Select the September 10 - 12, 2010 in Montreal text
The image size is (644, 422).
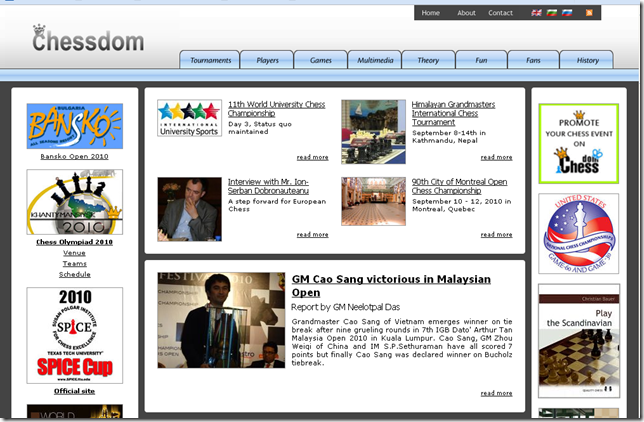coord(462,205)
